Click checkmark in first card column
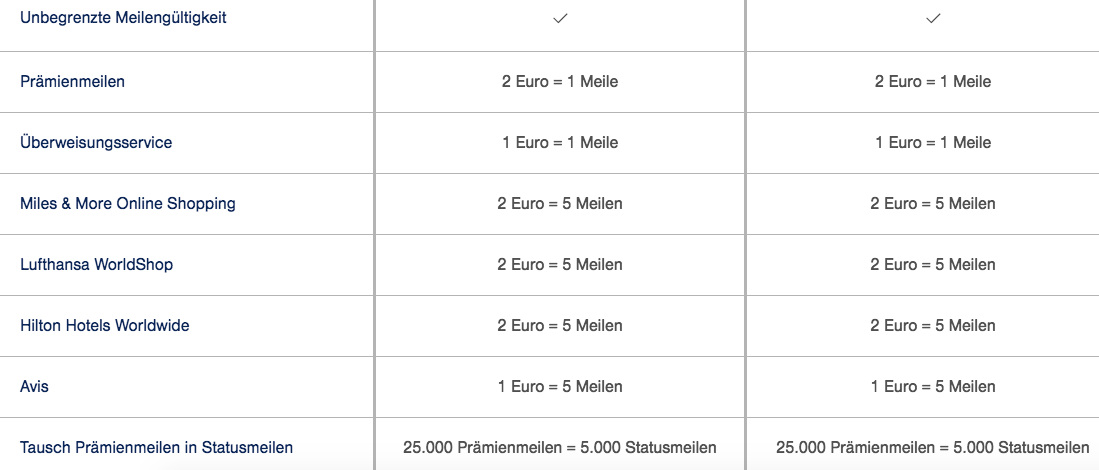The image size is (1099, 470). click(559, 20)
